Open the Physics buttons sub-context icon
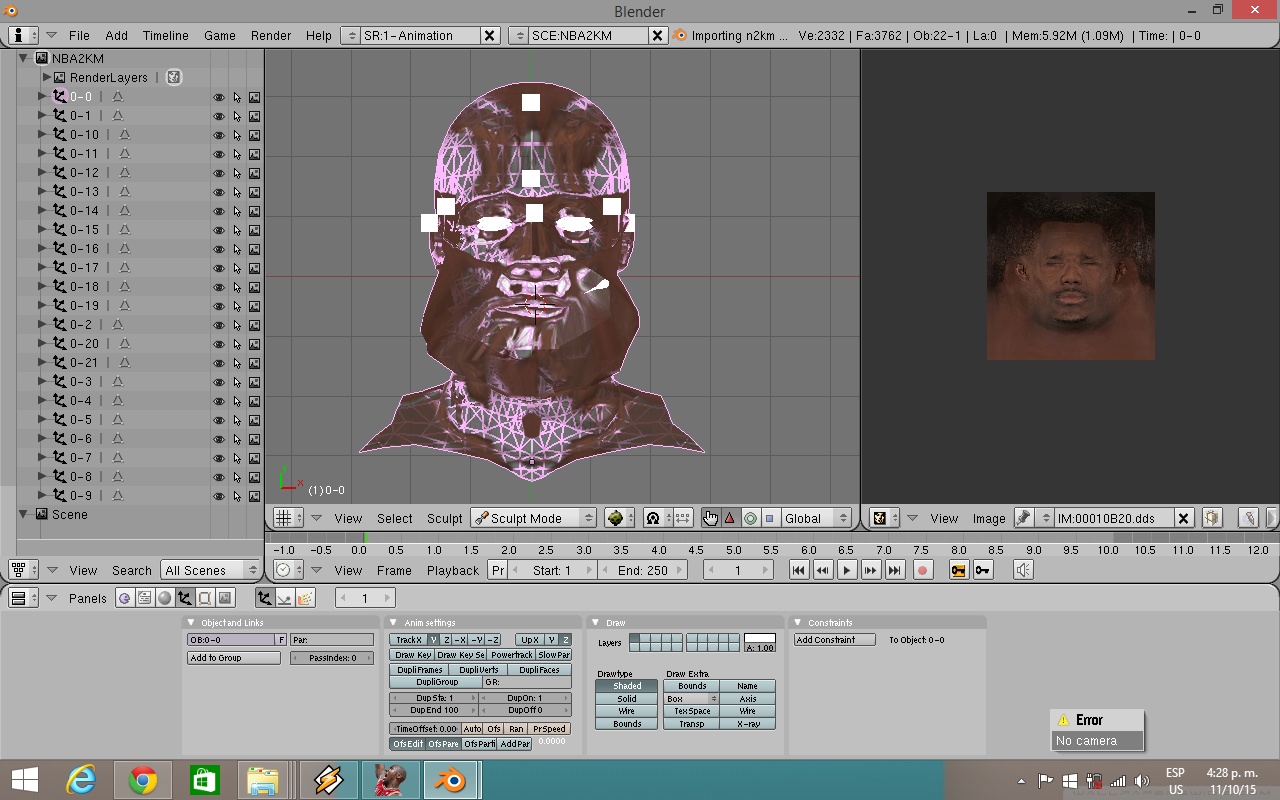Image resolution: width=1280 pixels, height=800 pixels. (x=284, y=598)
